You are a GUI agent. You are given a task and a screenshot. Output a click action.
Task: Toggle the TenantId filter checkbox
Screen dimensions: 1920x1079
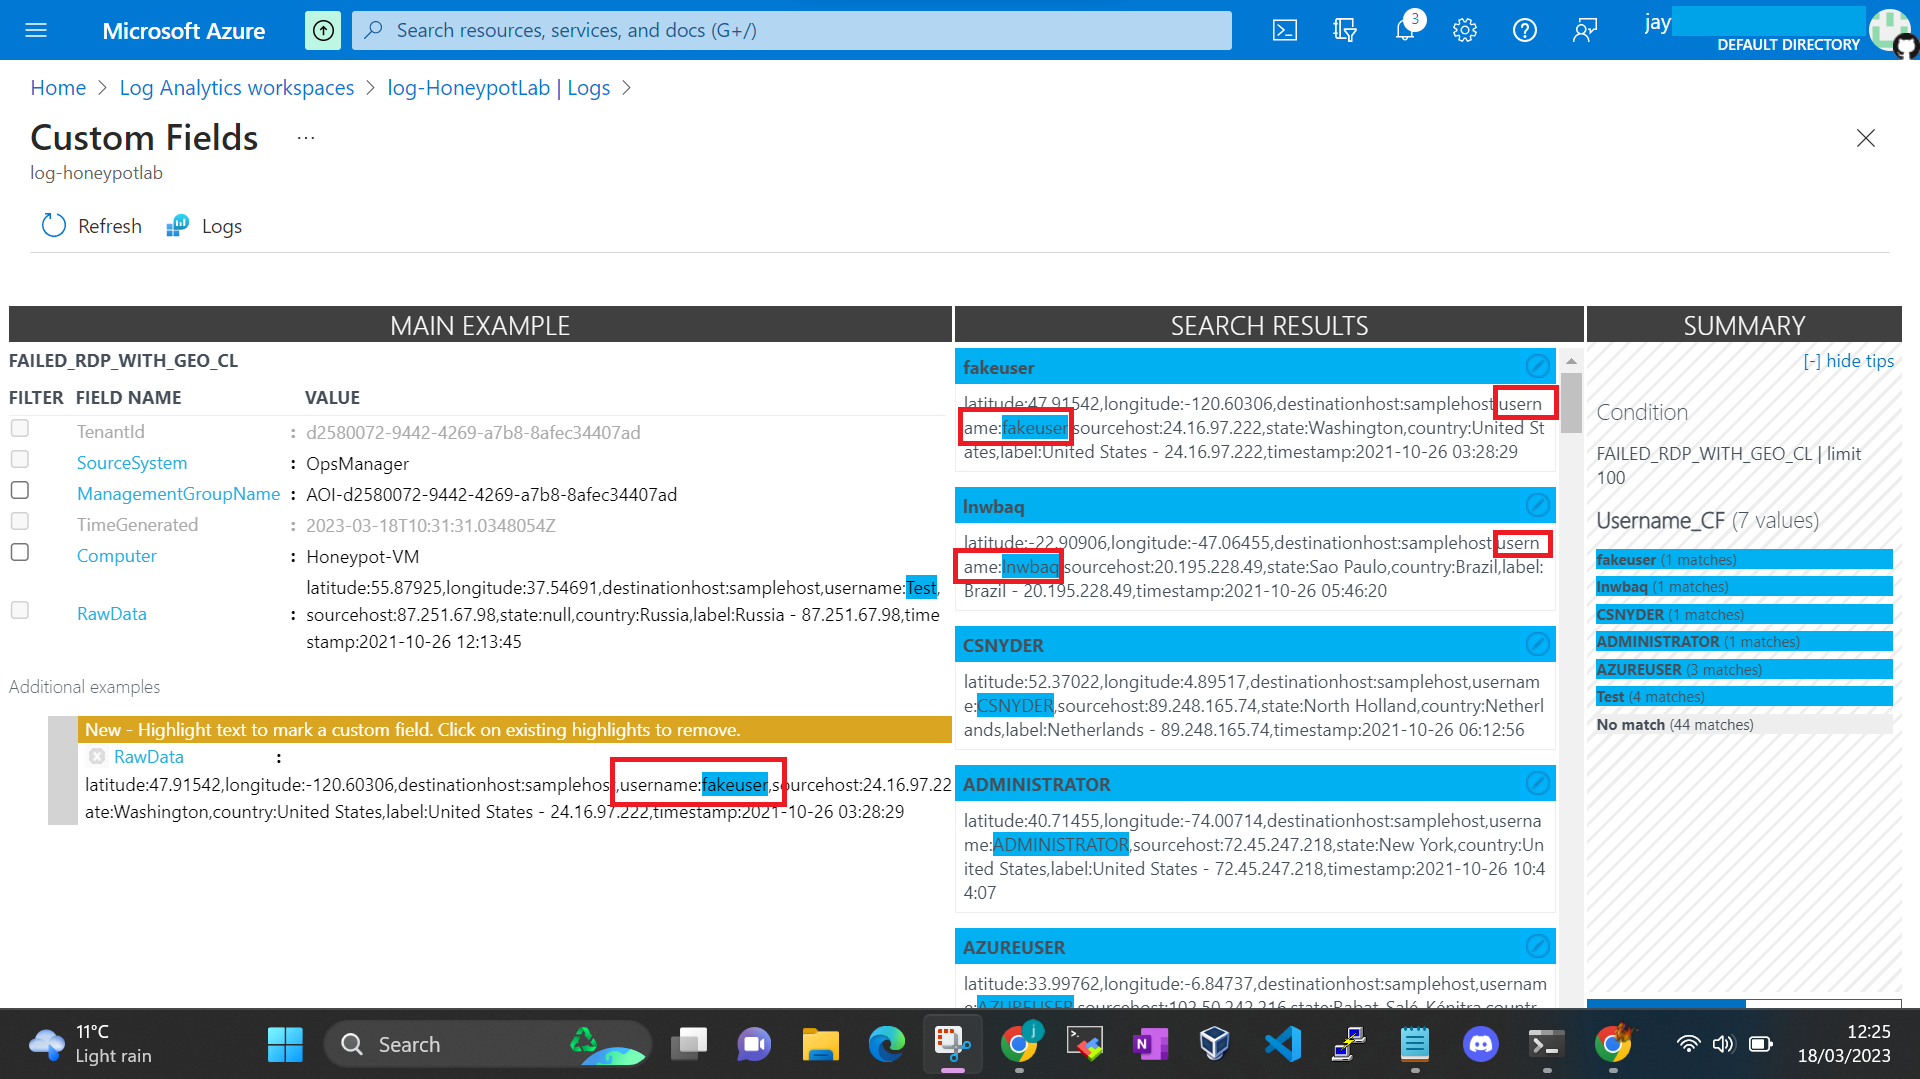click(x=20, y=429)
